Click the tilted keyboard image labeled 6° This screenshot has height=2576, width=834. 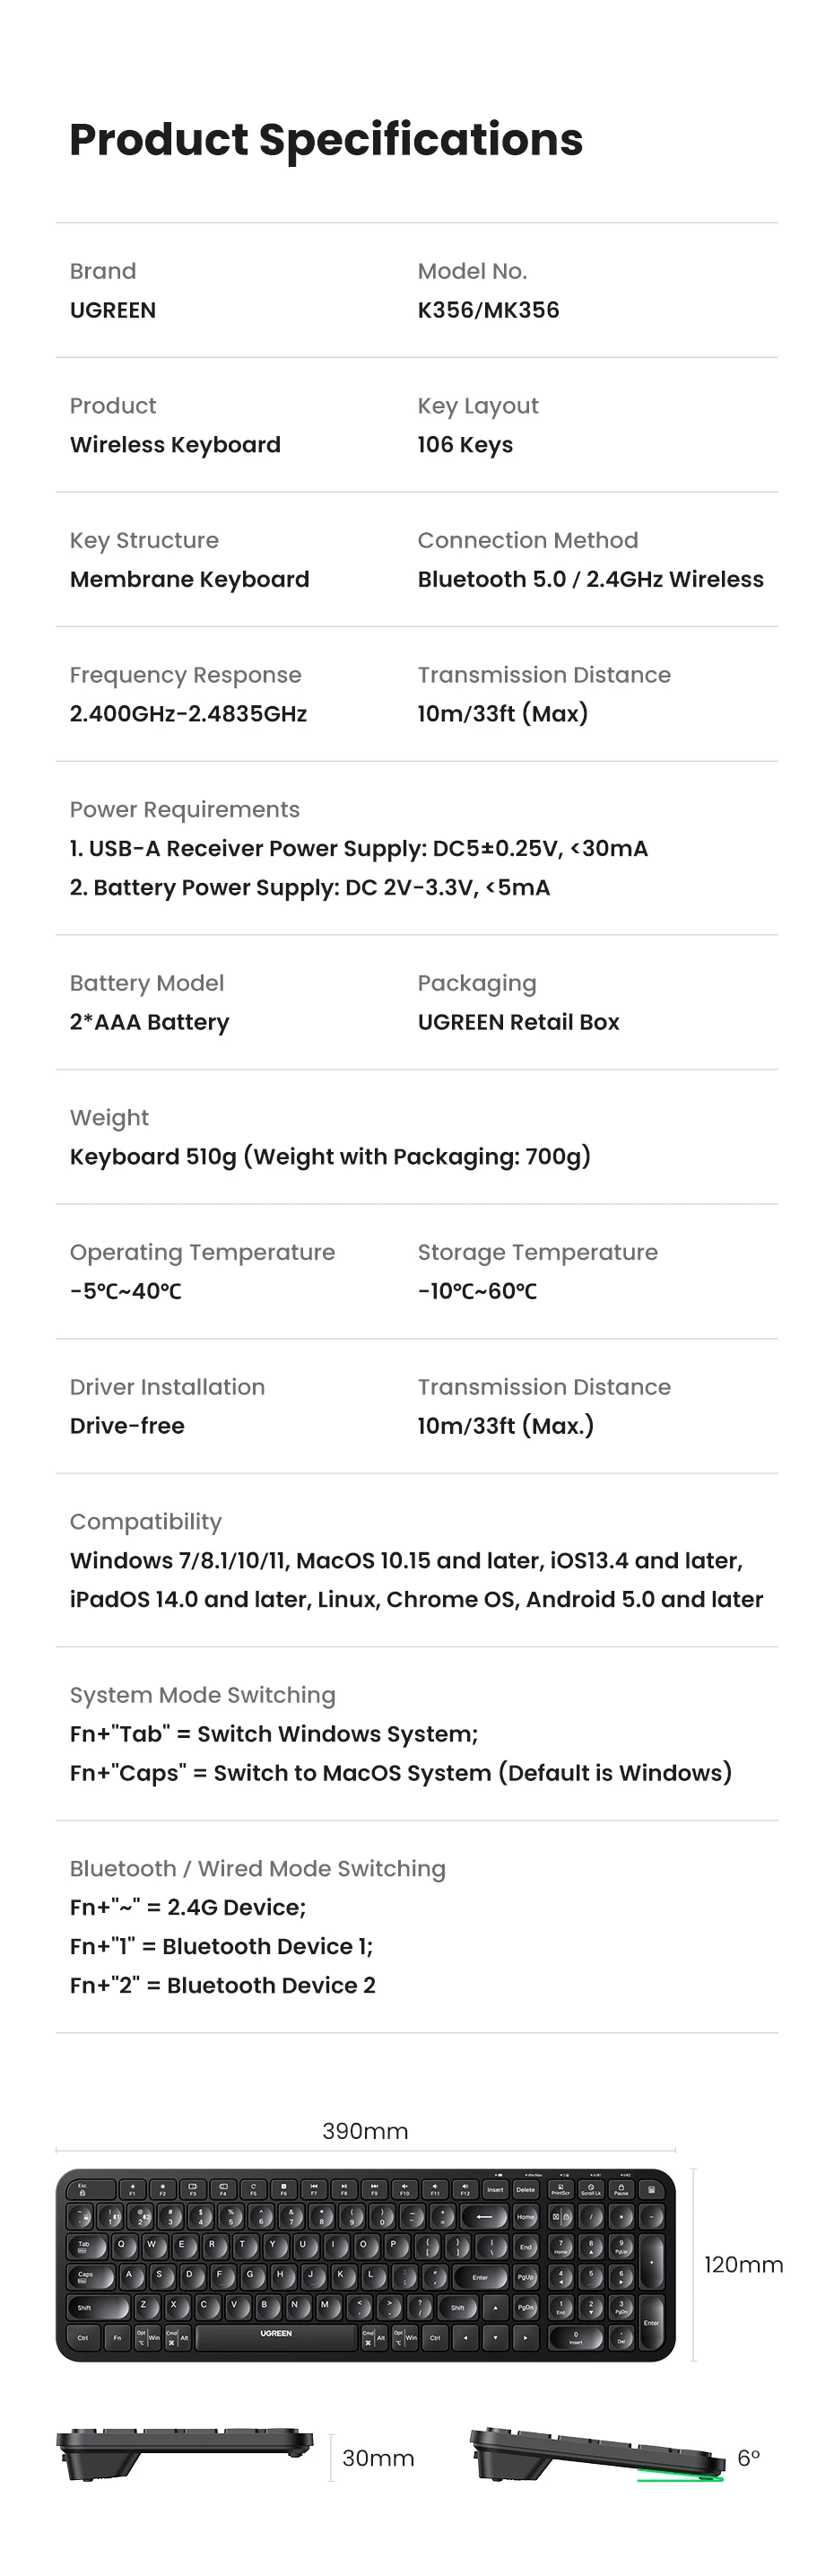(x=598, y=2453)
